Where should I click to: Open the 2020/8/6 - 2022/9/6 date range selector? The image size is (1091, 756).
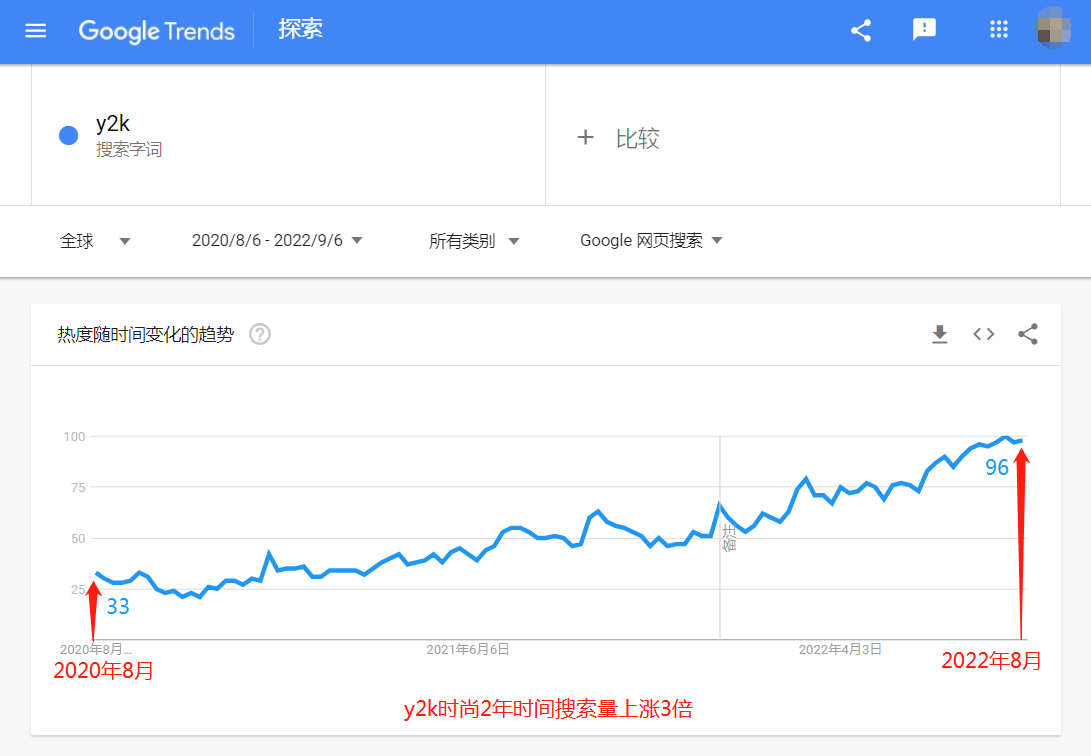[277, 241]
